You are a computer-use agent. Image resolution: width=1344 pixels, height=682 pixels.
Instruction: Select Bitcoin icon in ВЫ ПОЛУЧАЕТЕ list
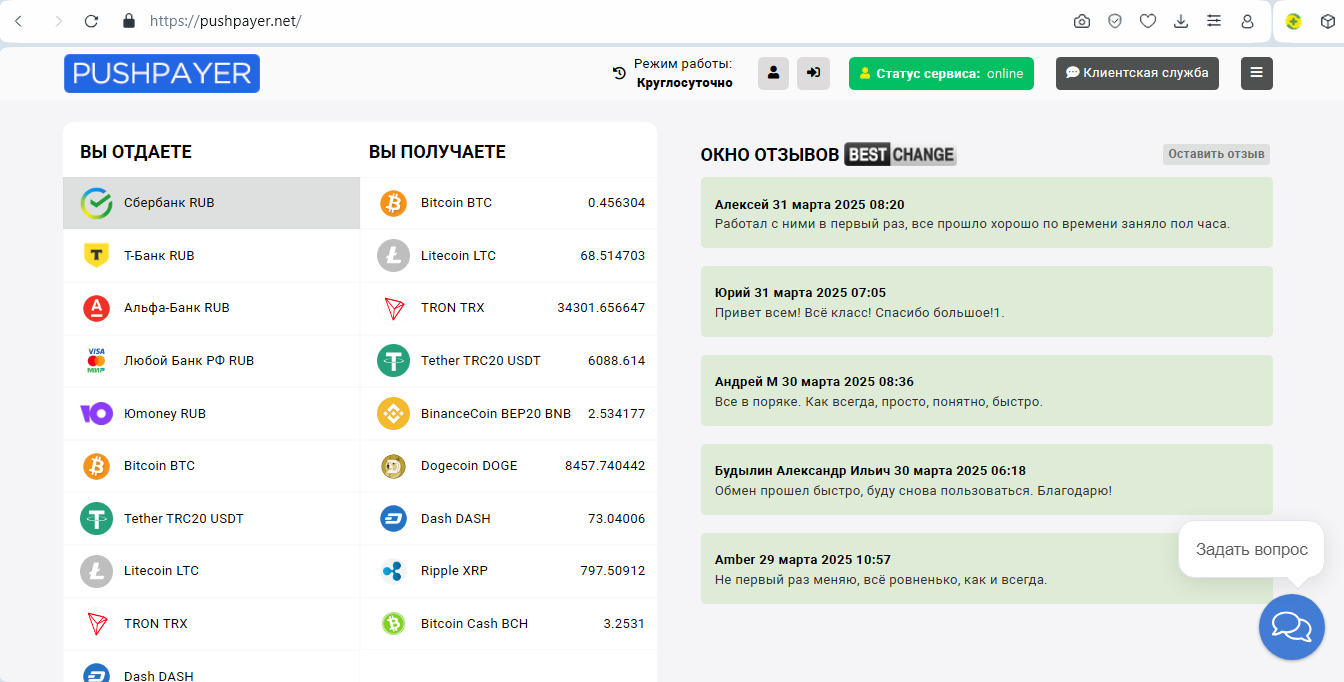394,203
